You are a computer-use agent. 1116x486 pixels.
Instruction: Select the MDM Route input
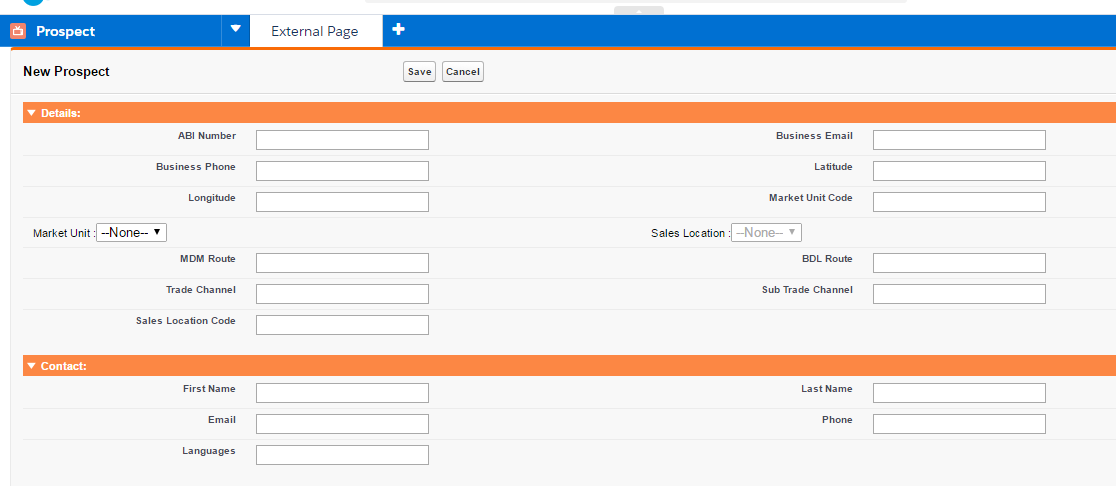click(342, 263)
